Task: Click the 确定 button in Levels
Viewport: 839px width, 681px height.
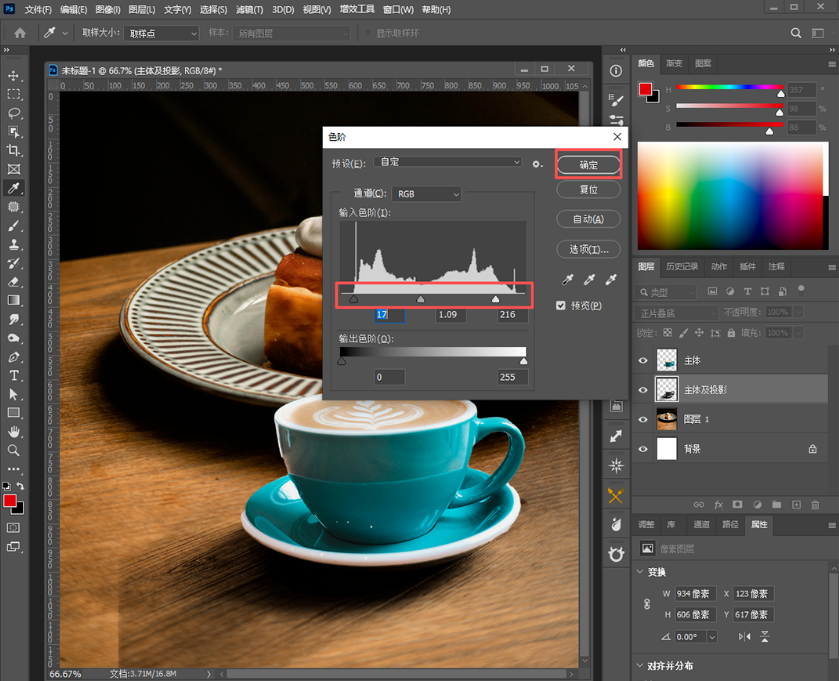Action: pyautogui.click(x=589, y=165)
